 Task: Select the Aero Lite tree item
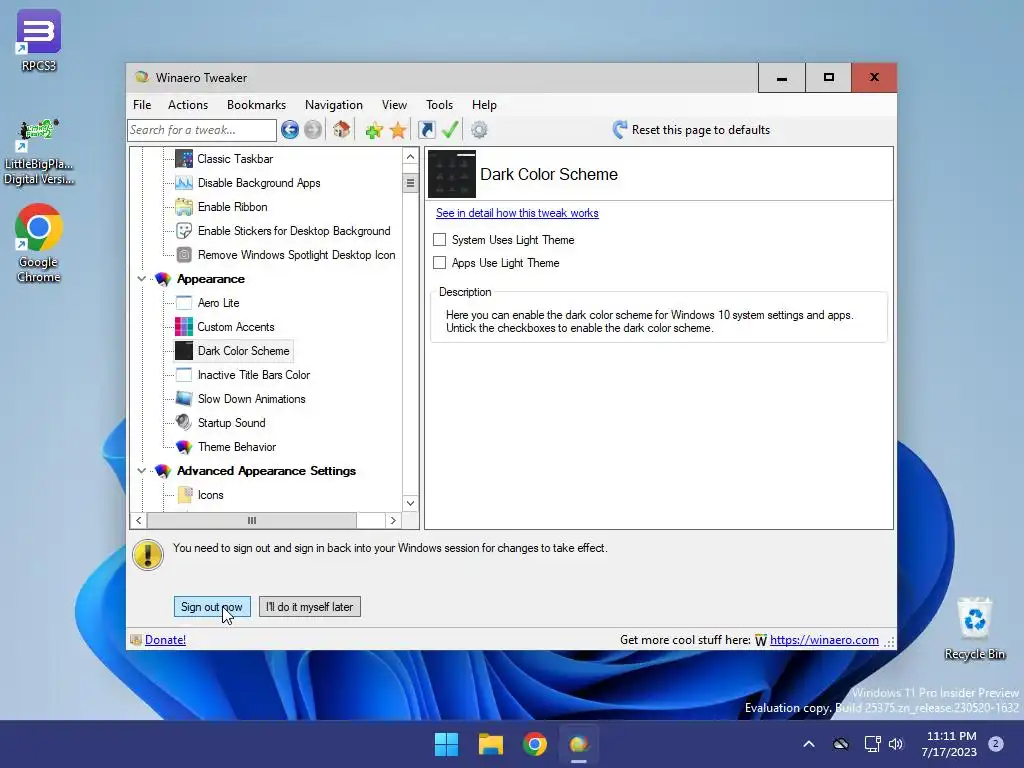[219, 303]
